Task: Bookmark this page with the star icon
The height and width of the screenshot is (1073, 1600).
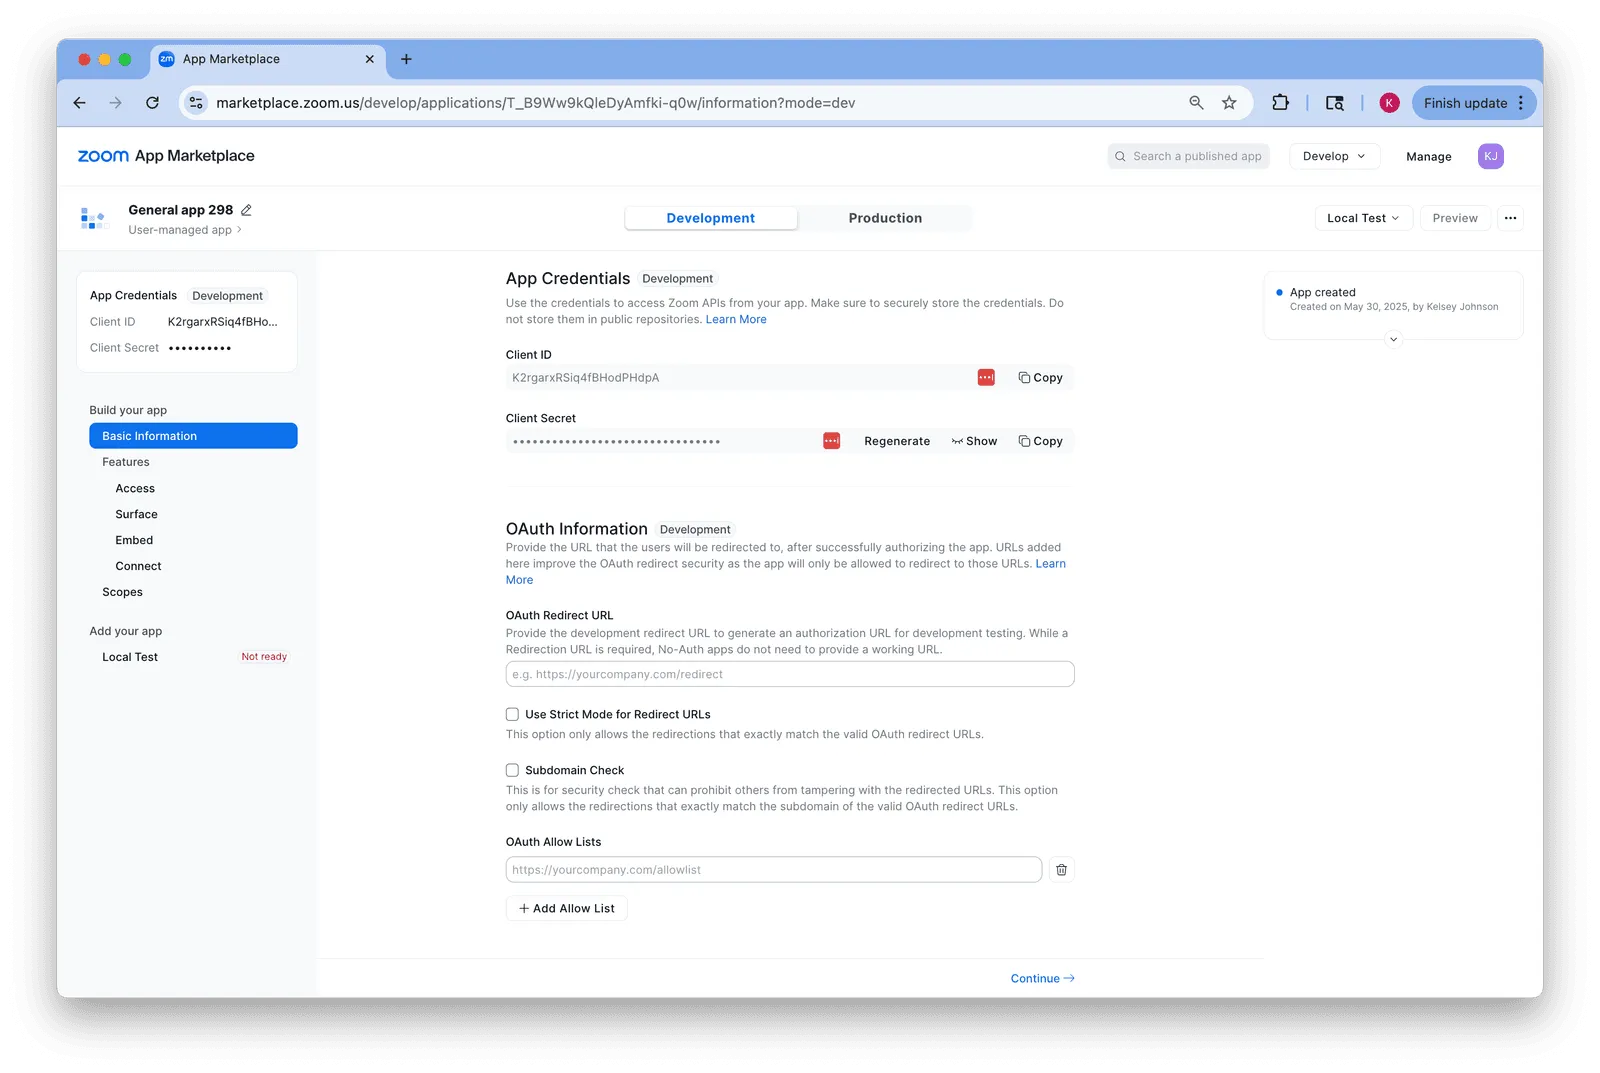Action: (x=1229, y=103)
